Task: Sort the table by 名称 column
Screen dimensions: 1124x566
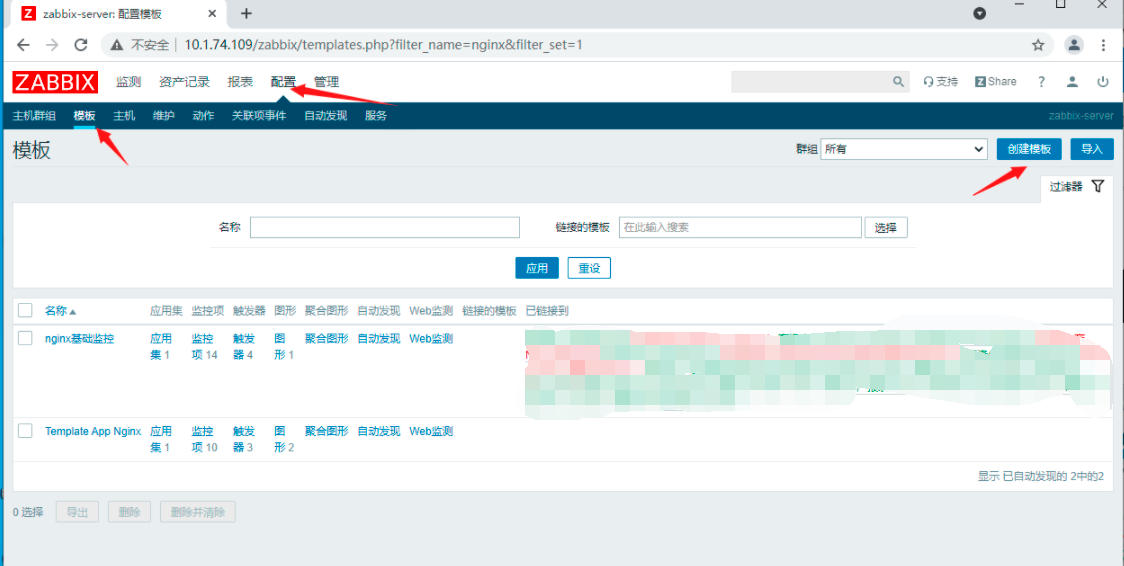Action: click(60, 311)
